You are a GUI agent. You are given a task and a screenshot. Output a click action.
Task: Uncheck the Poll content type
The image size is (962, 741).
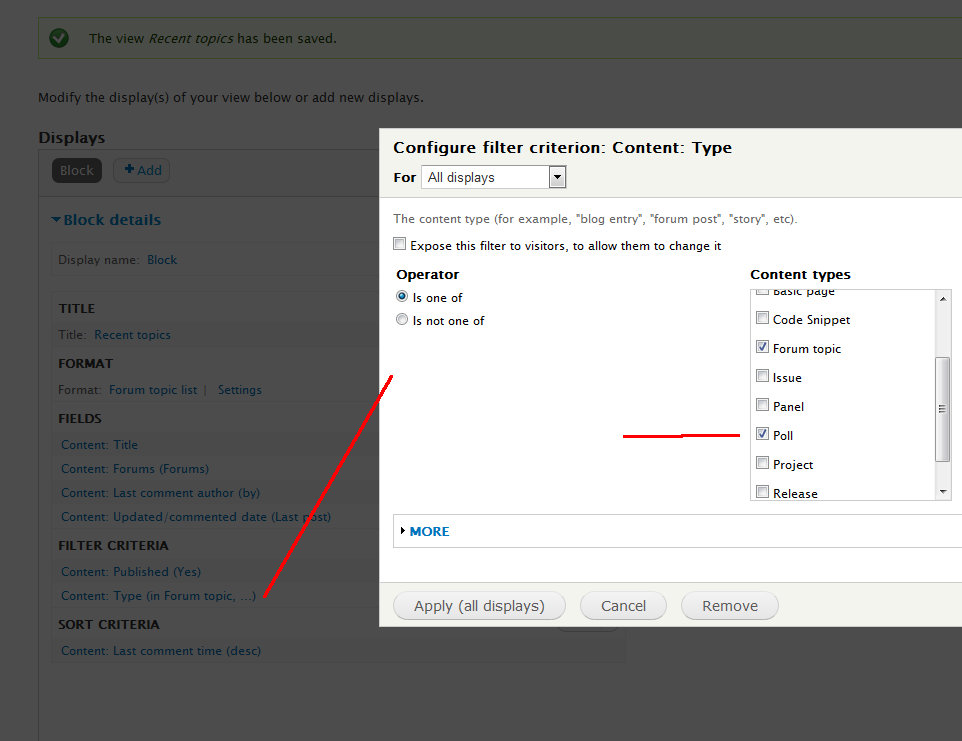(x=763, y=435)
